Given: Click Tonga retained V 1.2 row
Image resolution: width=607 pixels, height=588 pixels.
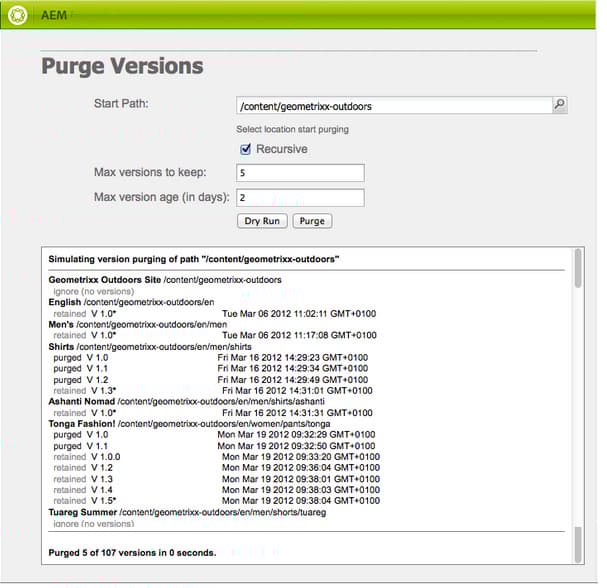Looking at the screenshot, I should point(216,468).
